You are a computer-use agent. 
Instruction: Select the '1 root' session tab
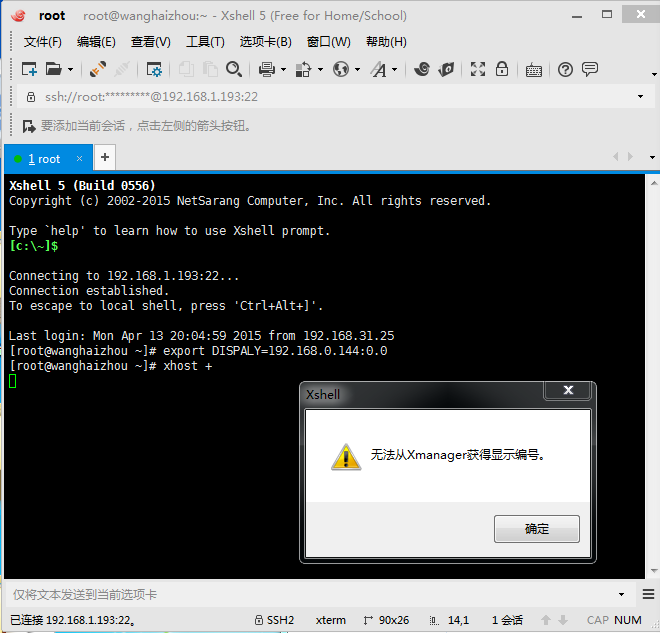point(45,159)
